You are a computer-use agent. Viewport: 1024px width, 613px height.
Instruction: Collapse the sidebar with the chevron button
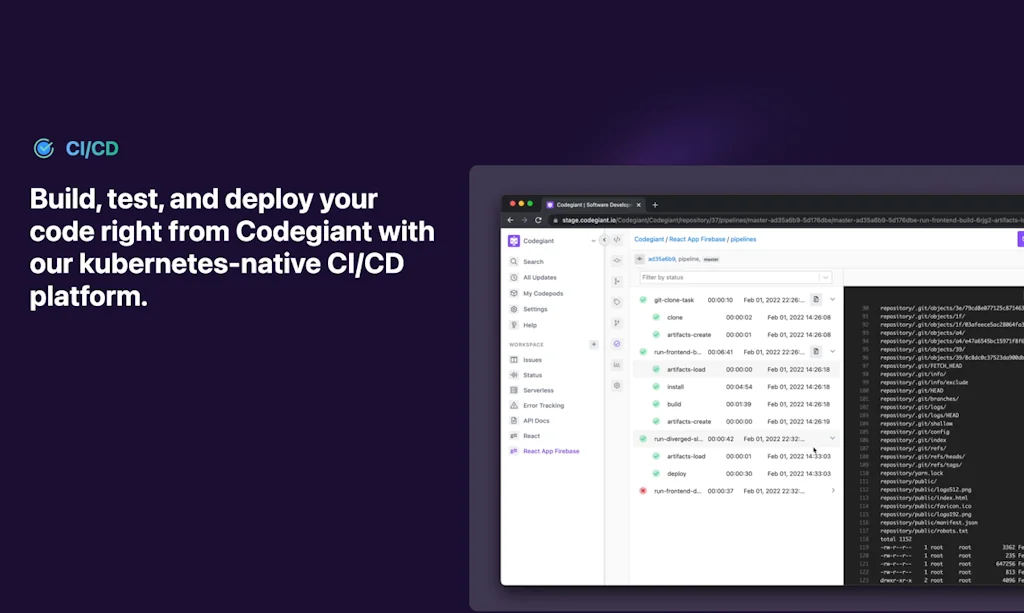(x=604, y=240)
